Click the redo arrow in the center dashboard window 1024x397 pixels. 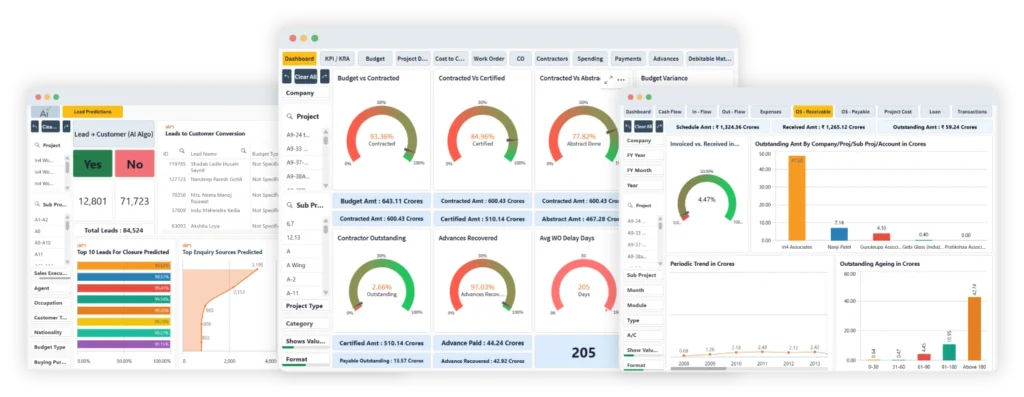[325, 76]
